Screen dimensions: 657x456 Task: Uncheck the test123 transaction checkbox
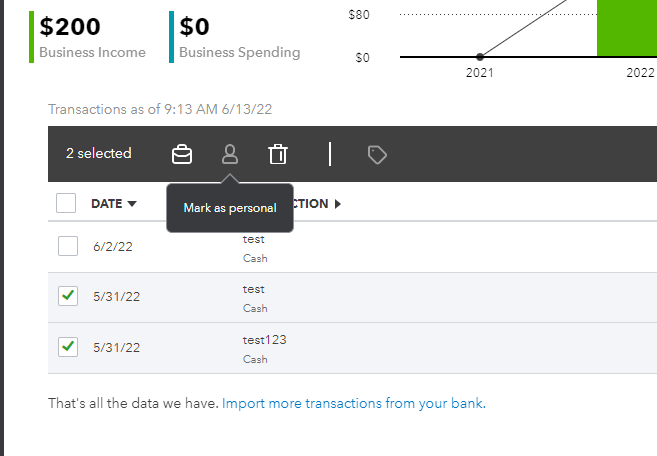(67, 346)
